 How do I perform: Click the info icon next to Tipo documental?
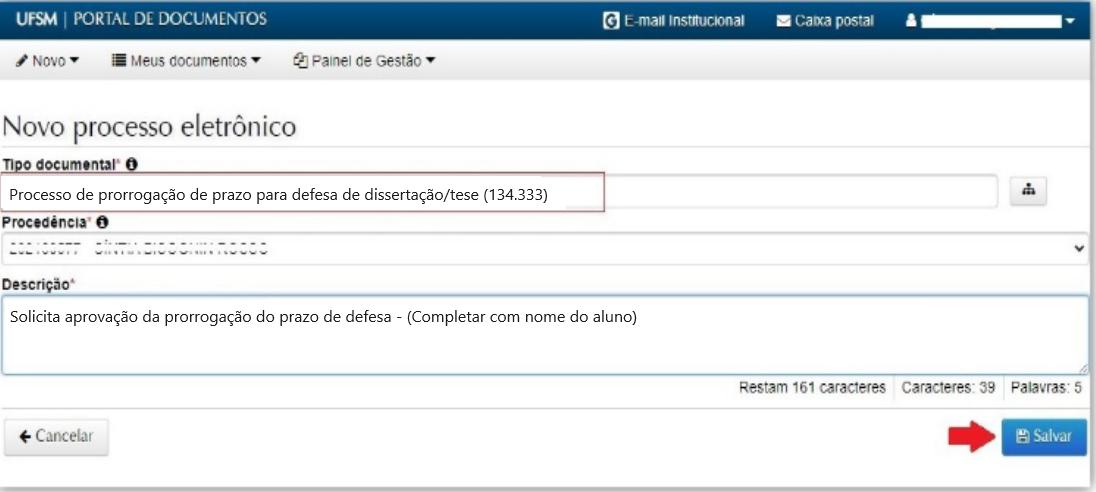[132, 164]
